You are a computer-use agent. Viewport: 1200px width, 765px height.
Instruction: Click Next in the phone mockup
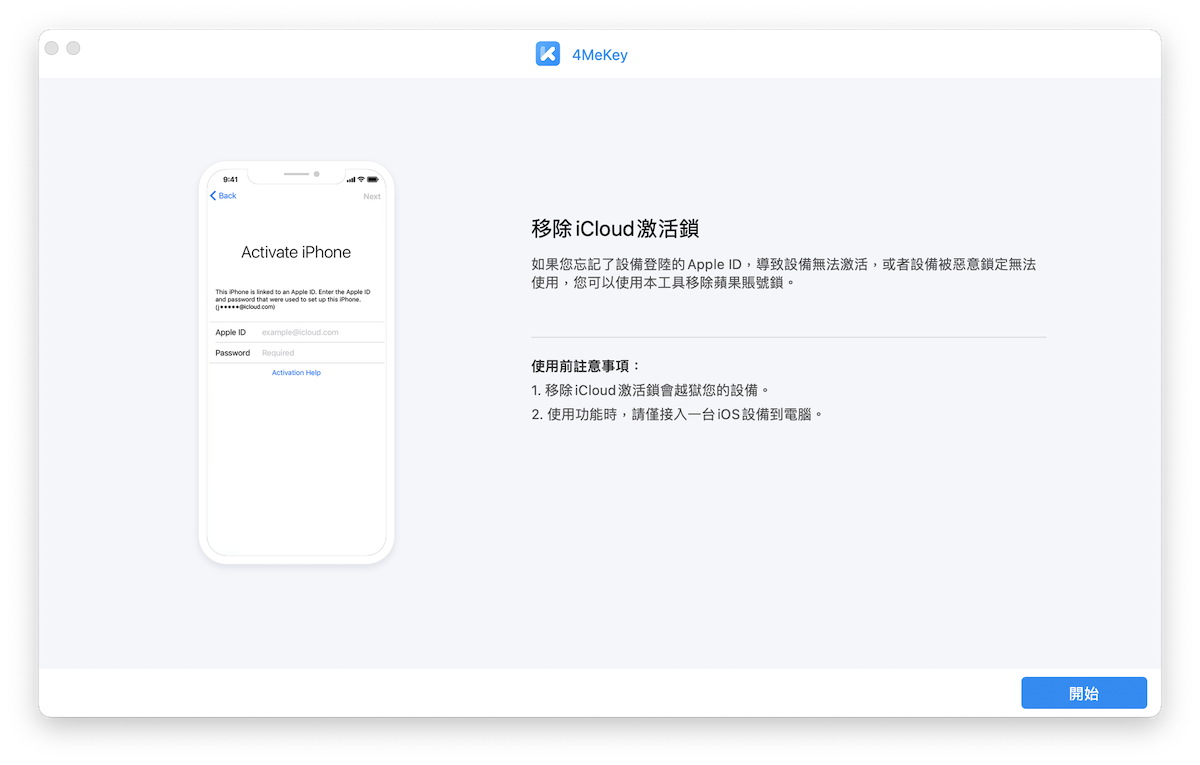click(372, 196)
